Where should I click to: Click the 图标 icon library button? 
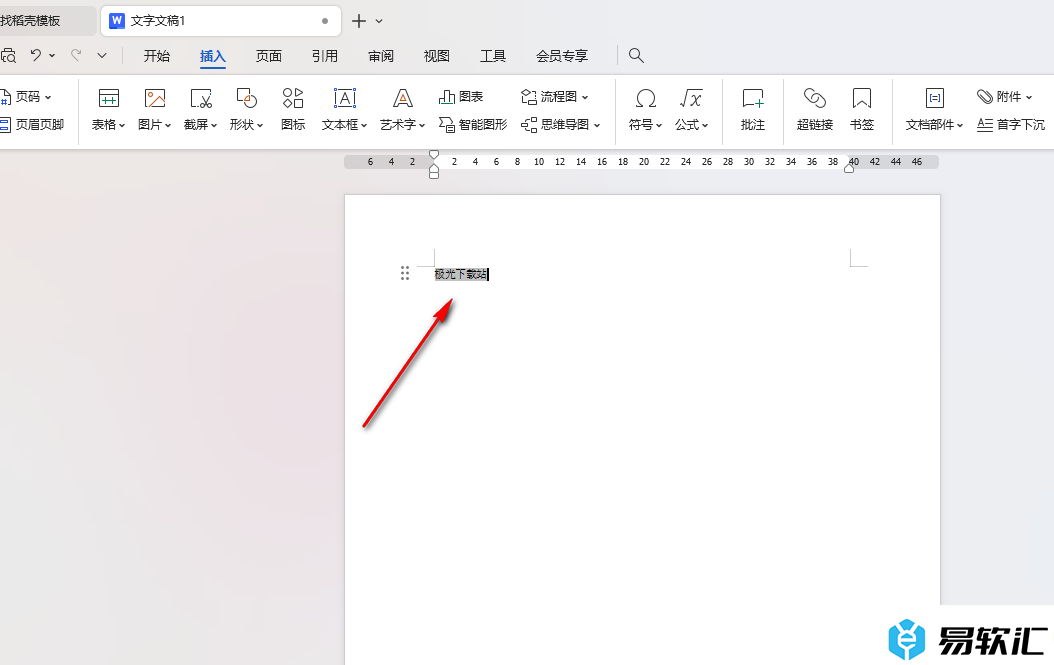click(293, 110)
